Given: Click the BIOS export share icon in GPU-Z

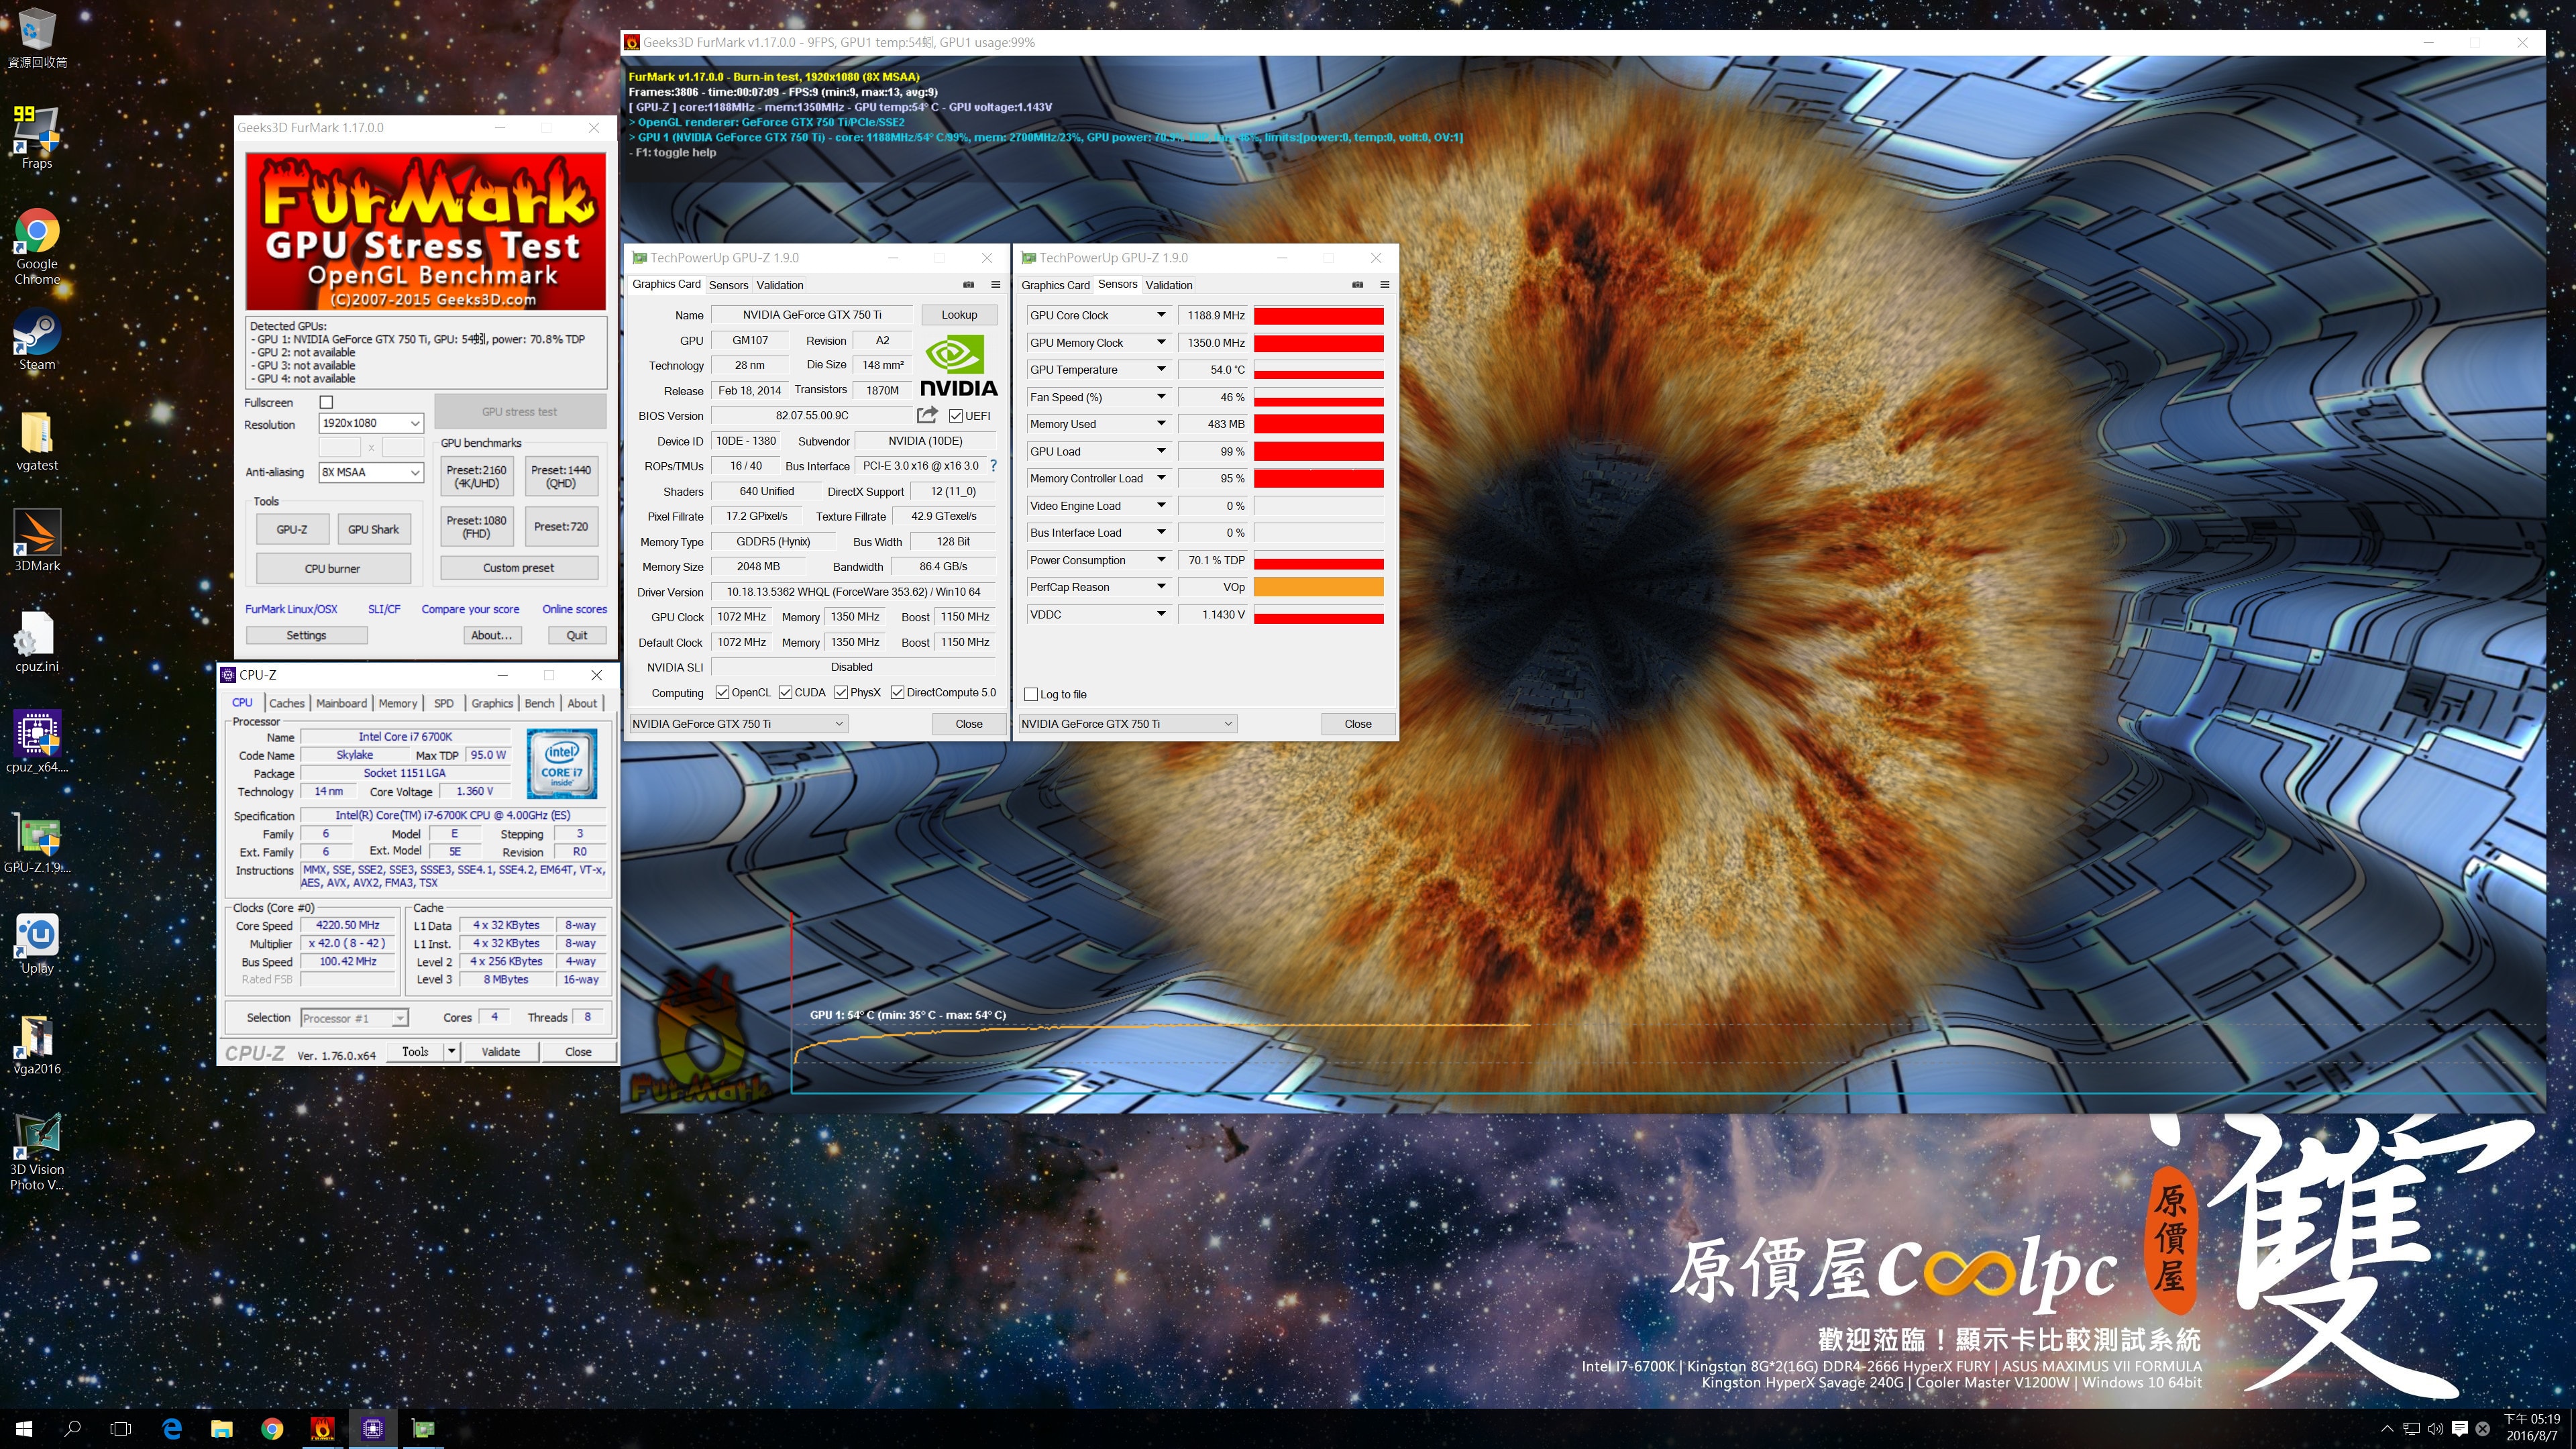Looking at the screenshot, I should point(927,415).
